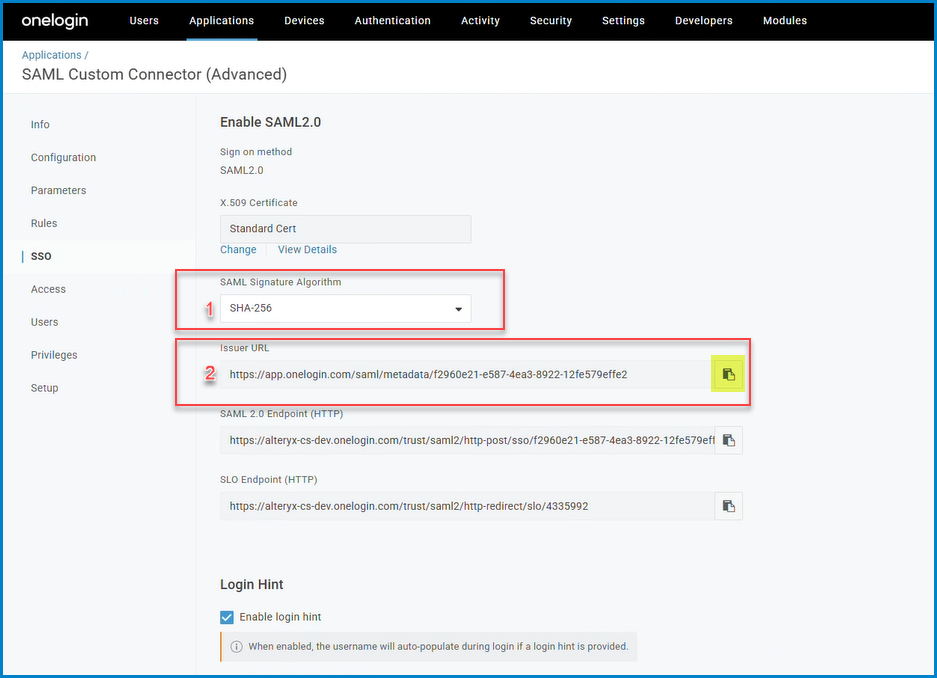
Task: Select the Access sidebar tab
Action: (x=48, y=289)
